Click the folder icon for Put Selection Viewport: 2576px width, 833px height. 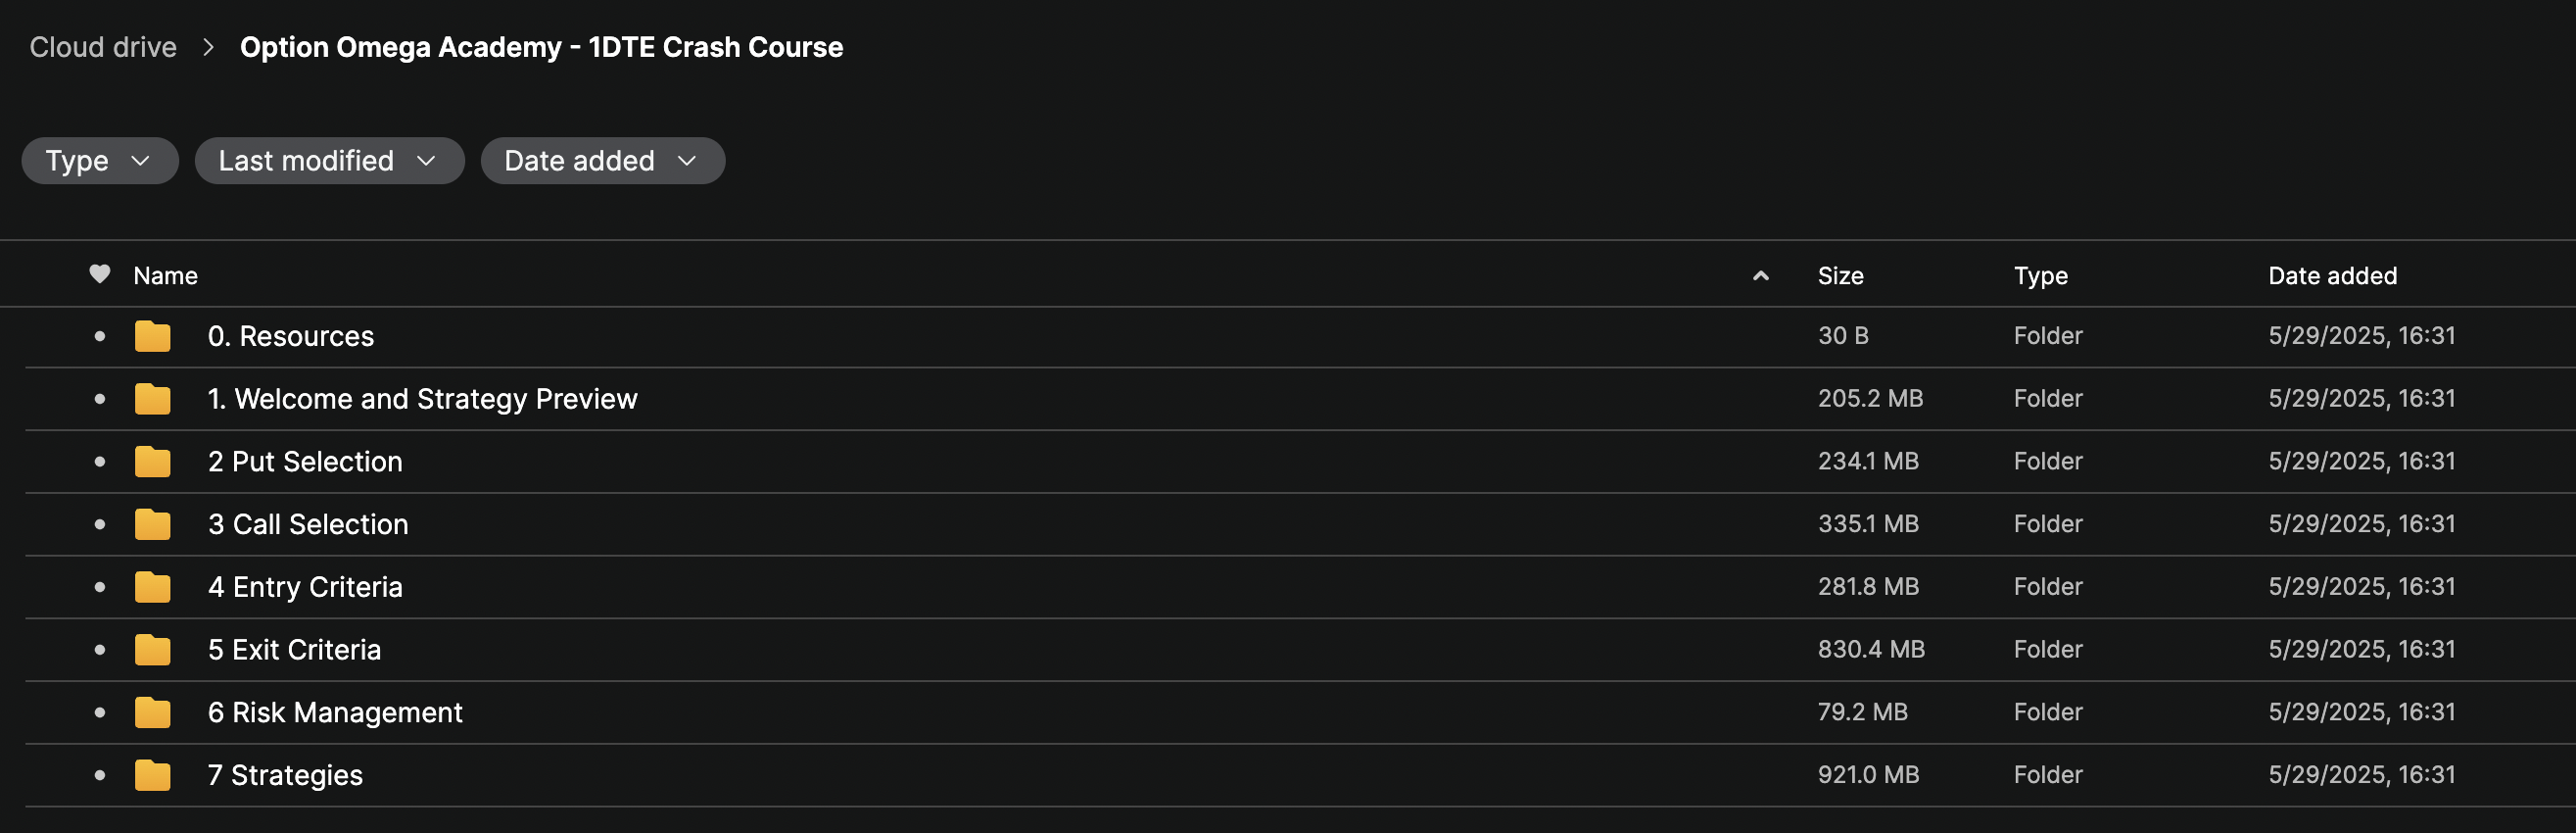point(153,461)
